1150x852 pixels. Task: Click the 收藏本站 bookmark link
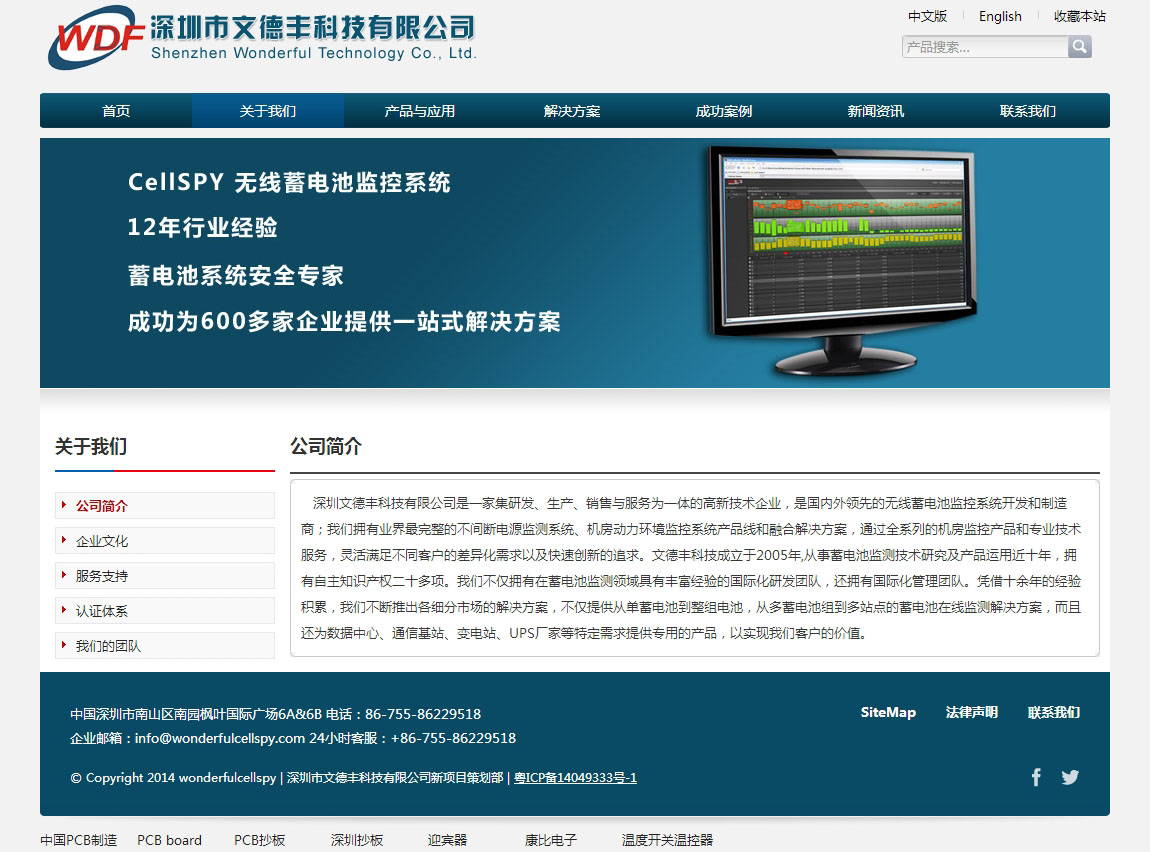click(x=1080, y=16)
